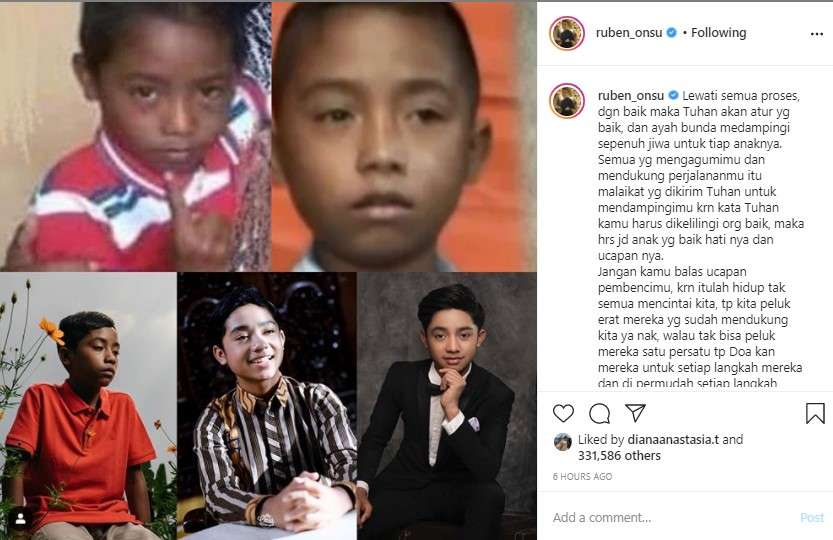The height and width of the screenshot is (540, 833).
Task: Click the liker's small avatar thumbnail
Action: (562, 442)
